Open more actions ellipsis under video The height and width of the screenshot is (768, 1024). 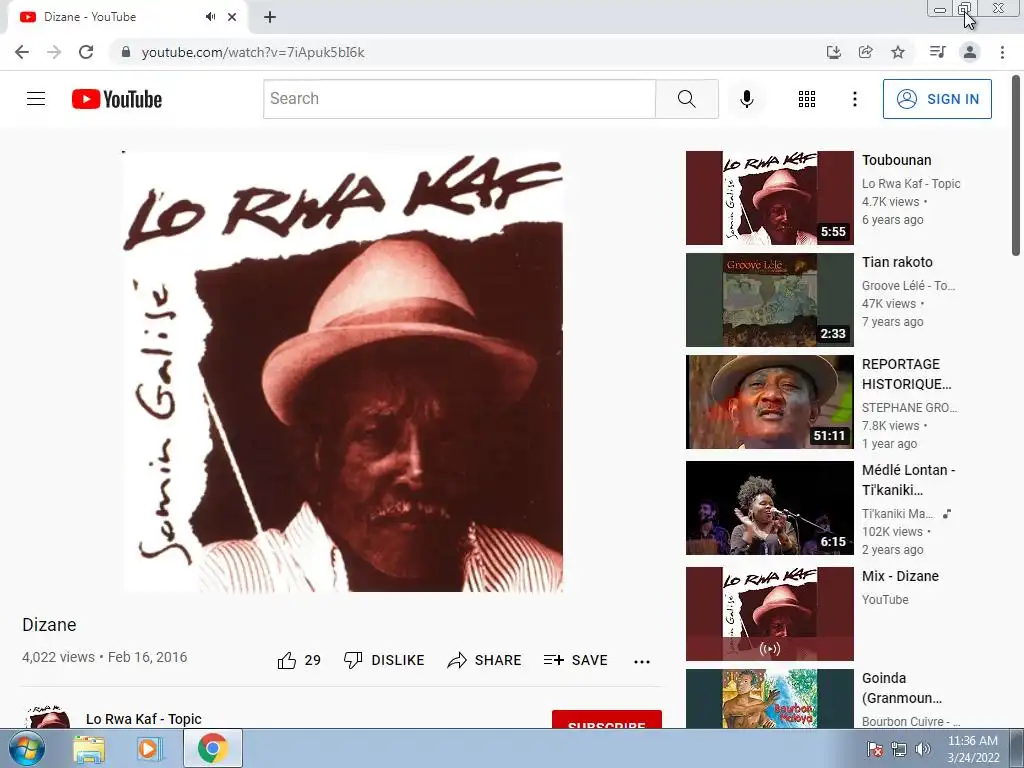coord(642,662)
